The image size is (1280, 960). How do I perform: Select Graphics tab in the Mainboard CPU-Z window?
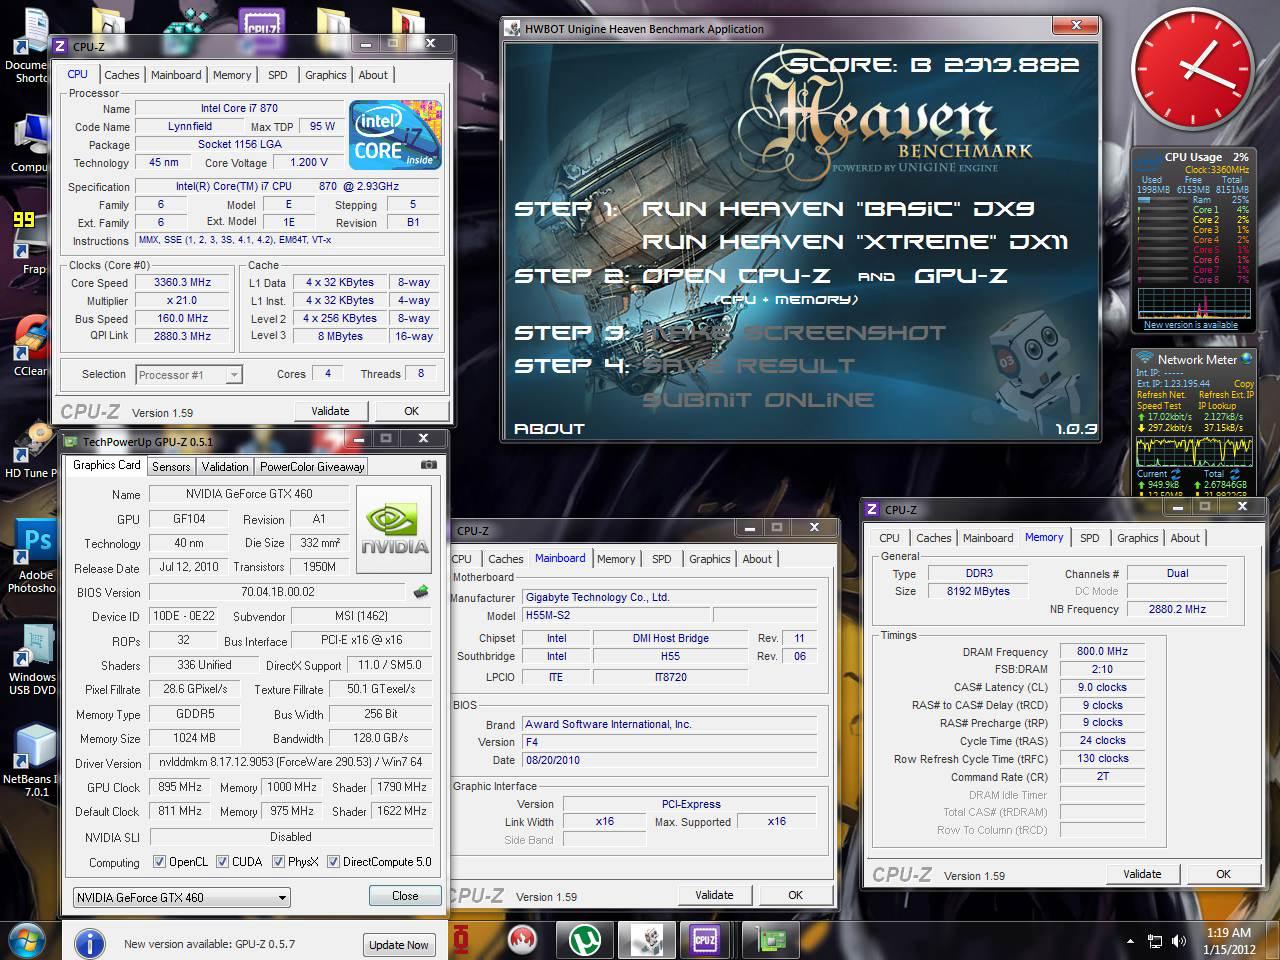(x=710, y=559)
